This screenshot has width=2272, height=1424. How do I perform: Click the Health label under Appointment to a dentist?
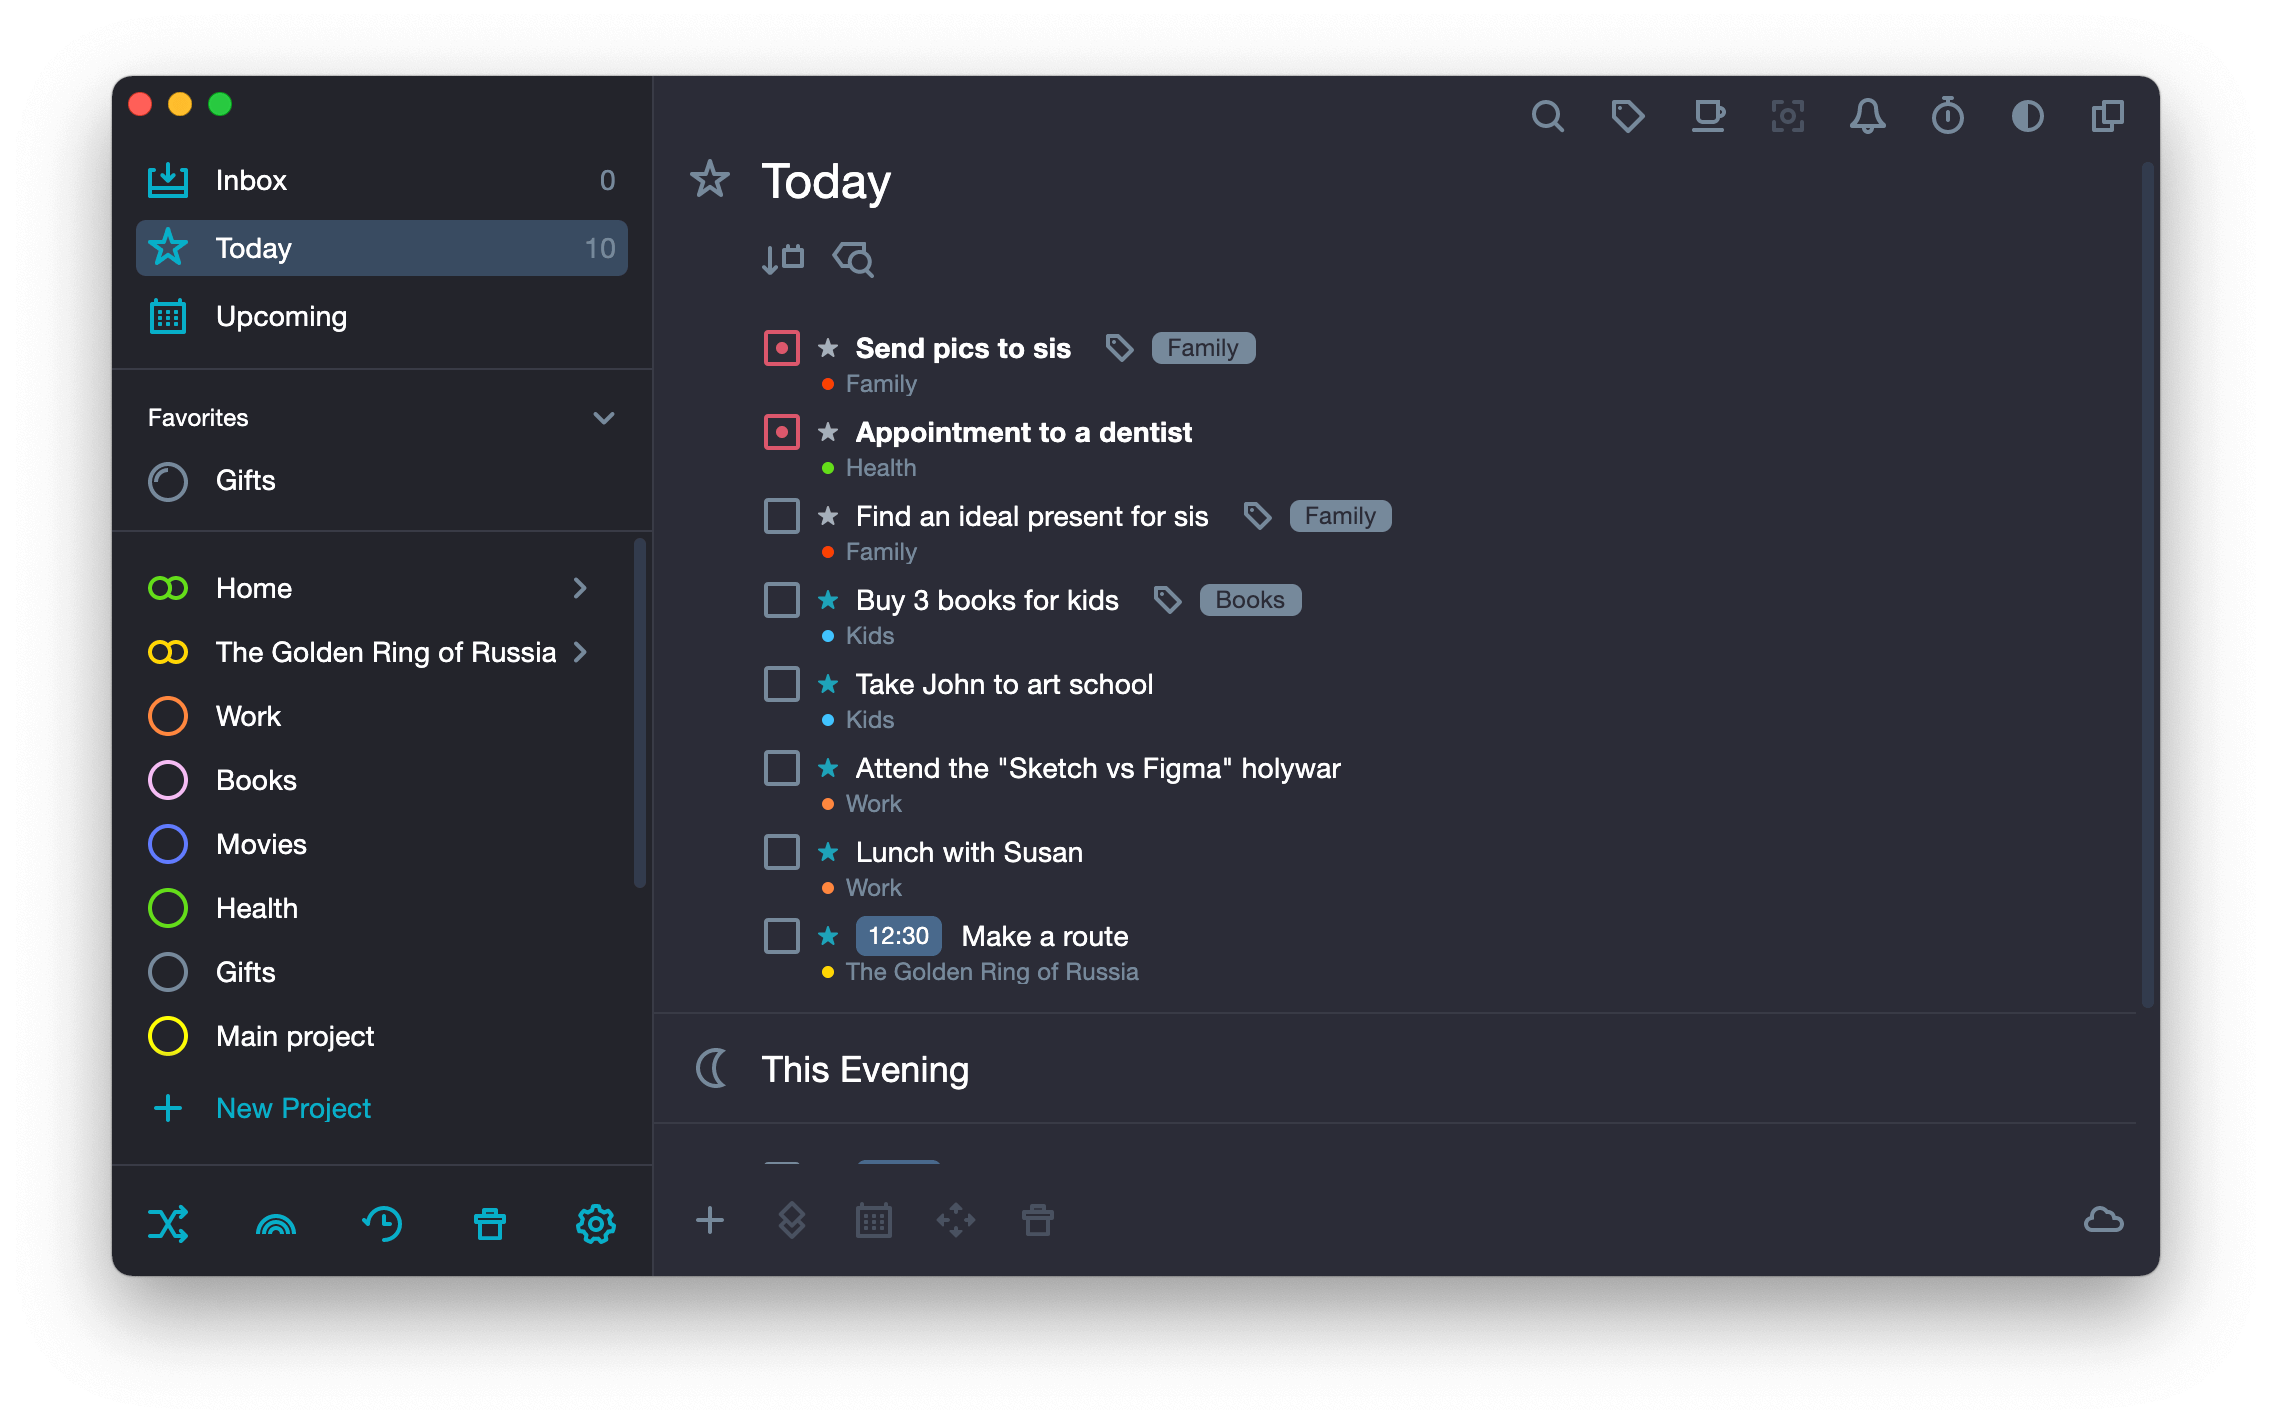(x=881, y=468)
